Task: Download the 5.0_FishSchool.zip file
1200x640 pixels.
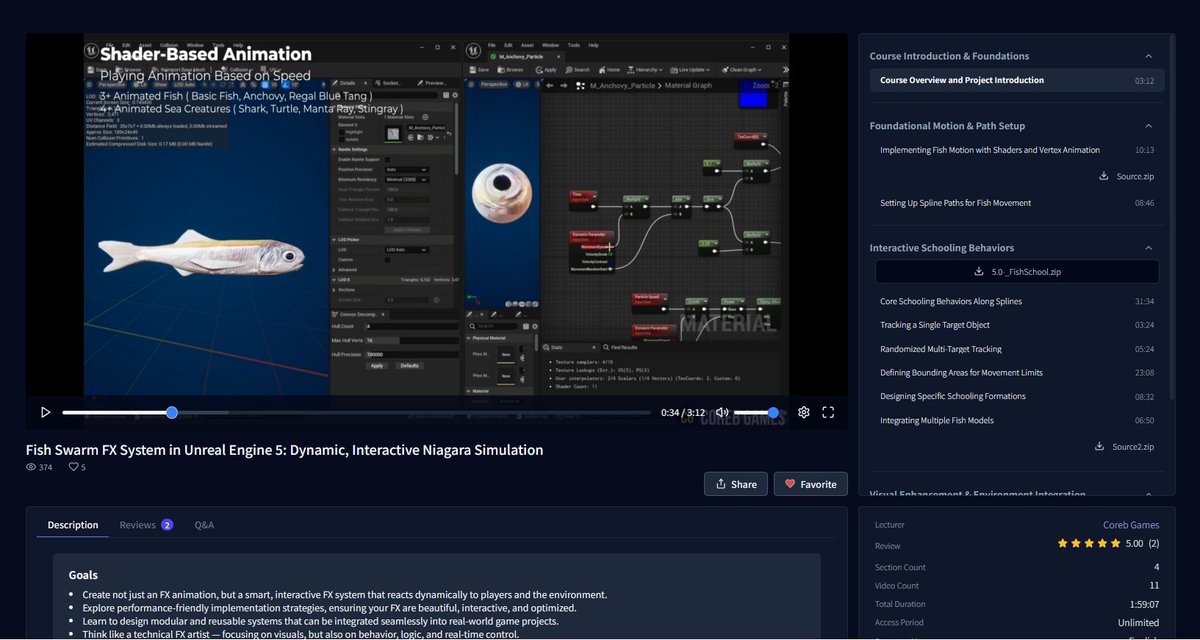Action: (x=1017, y=271)
